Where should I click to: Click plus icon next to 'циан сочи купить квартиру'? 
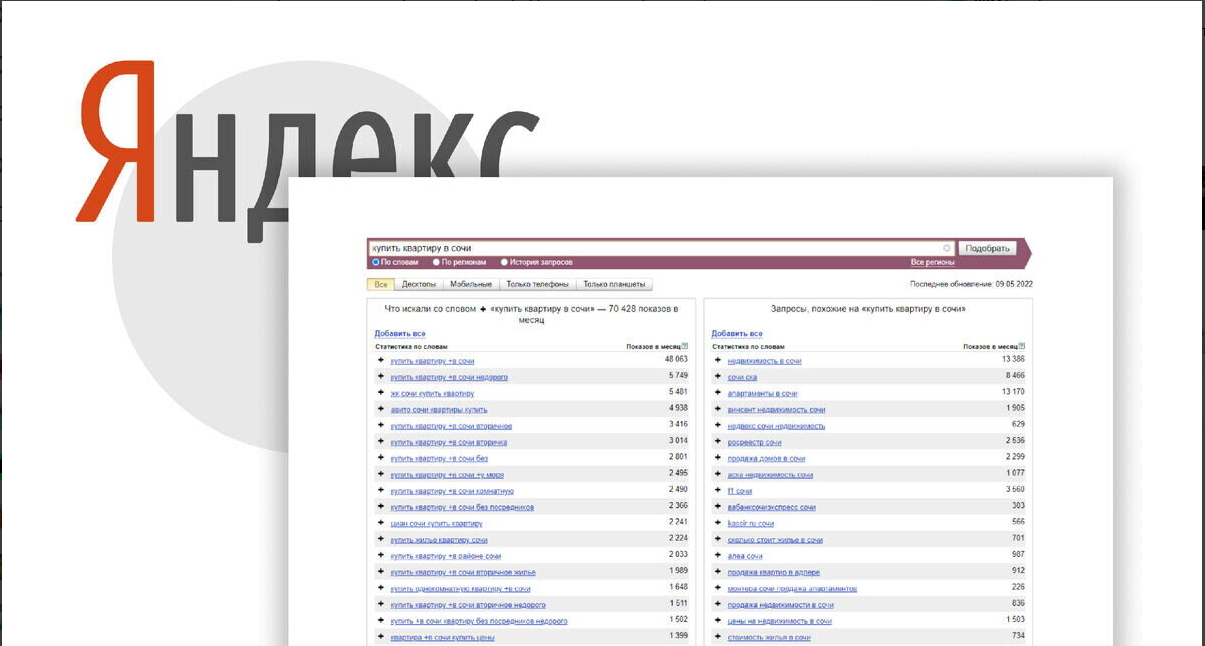click(381, 523)
